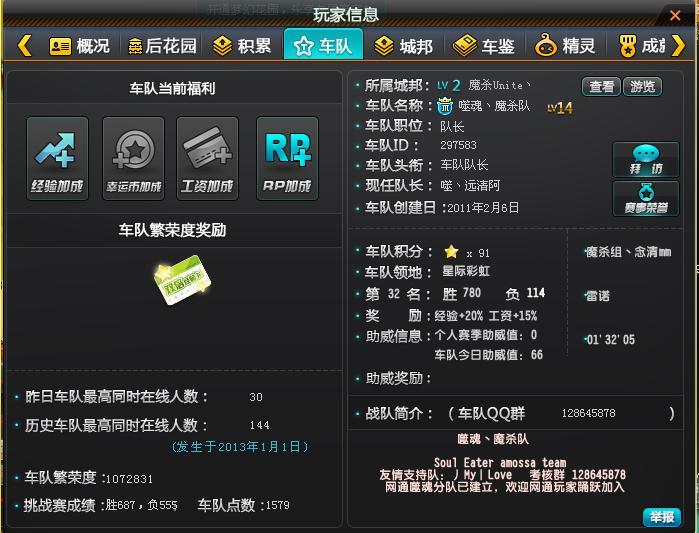Click the 游览 tour button
Image resolution: width=699 pixels, height=533 pixels.
[x=643, y=87]
